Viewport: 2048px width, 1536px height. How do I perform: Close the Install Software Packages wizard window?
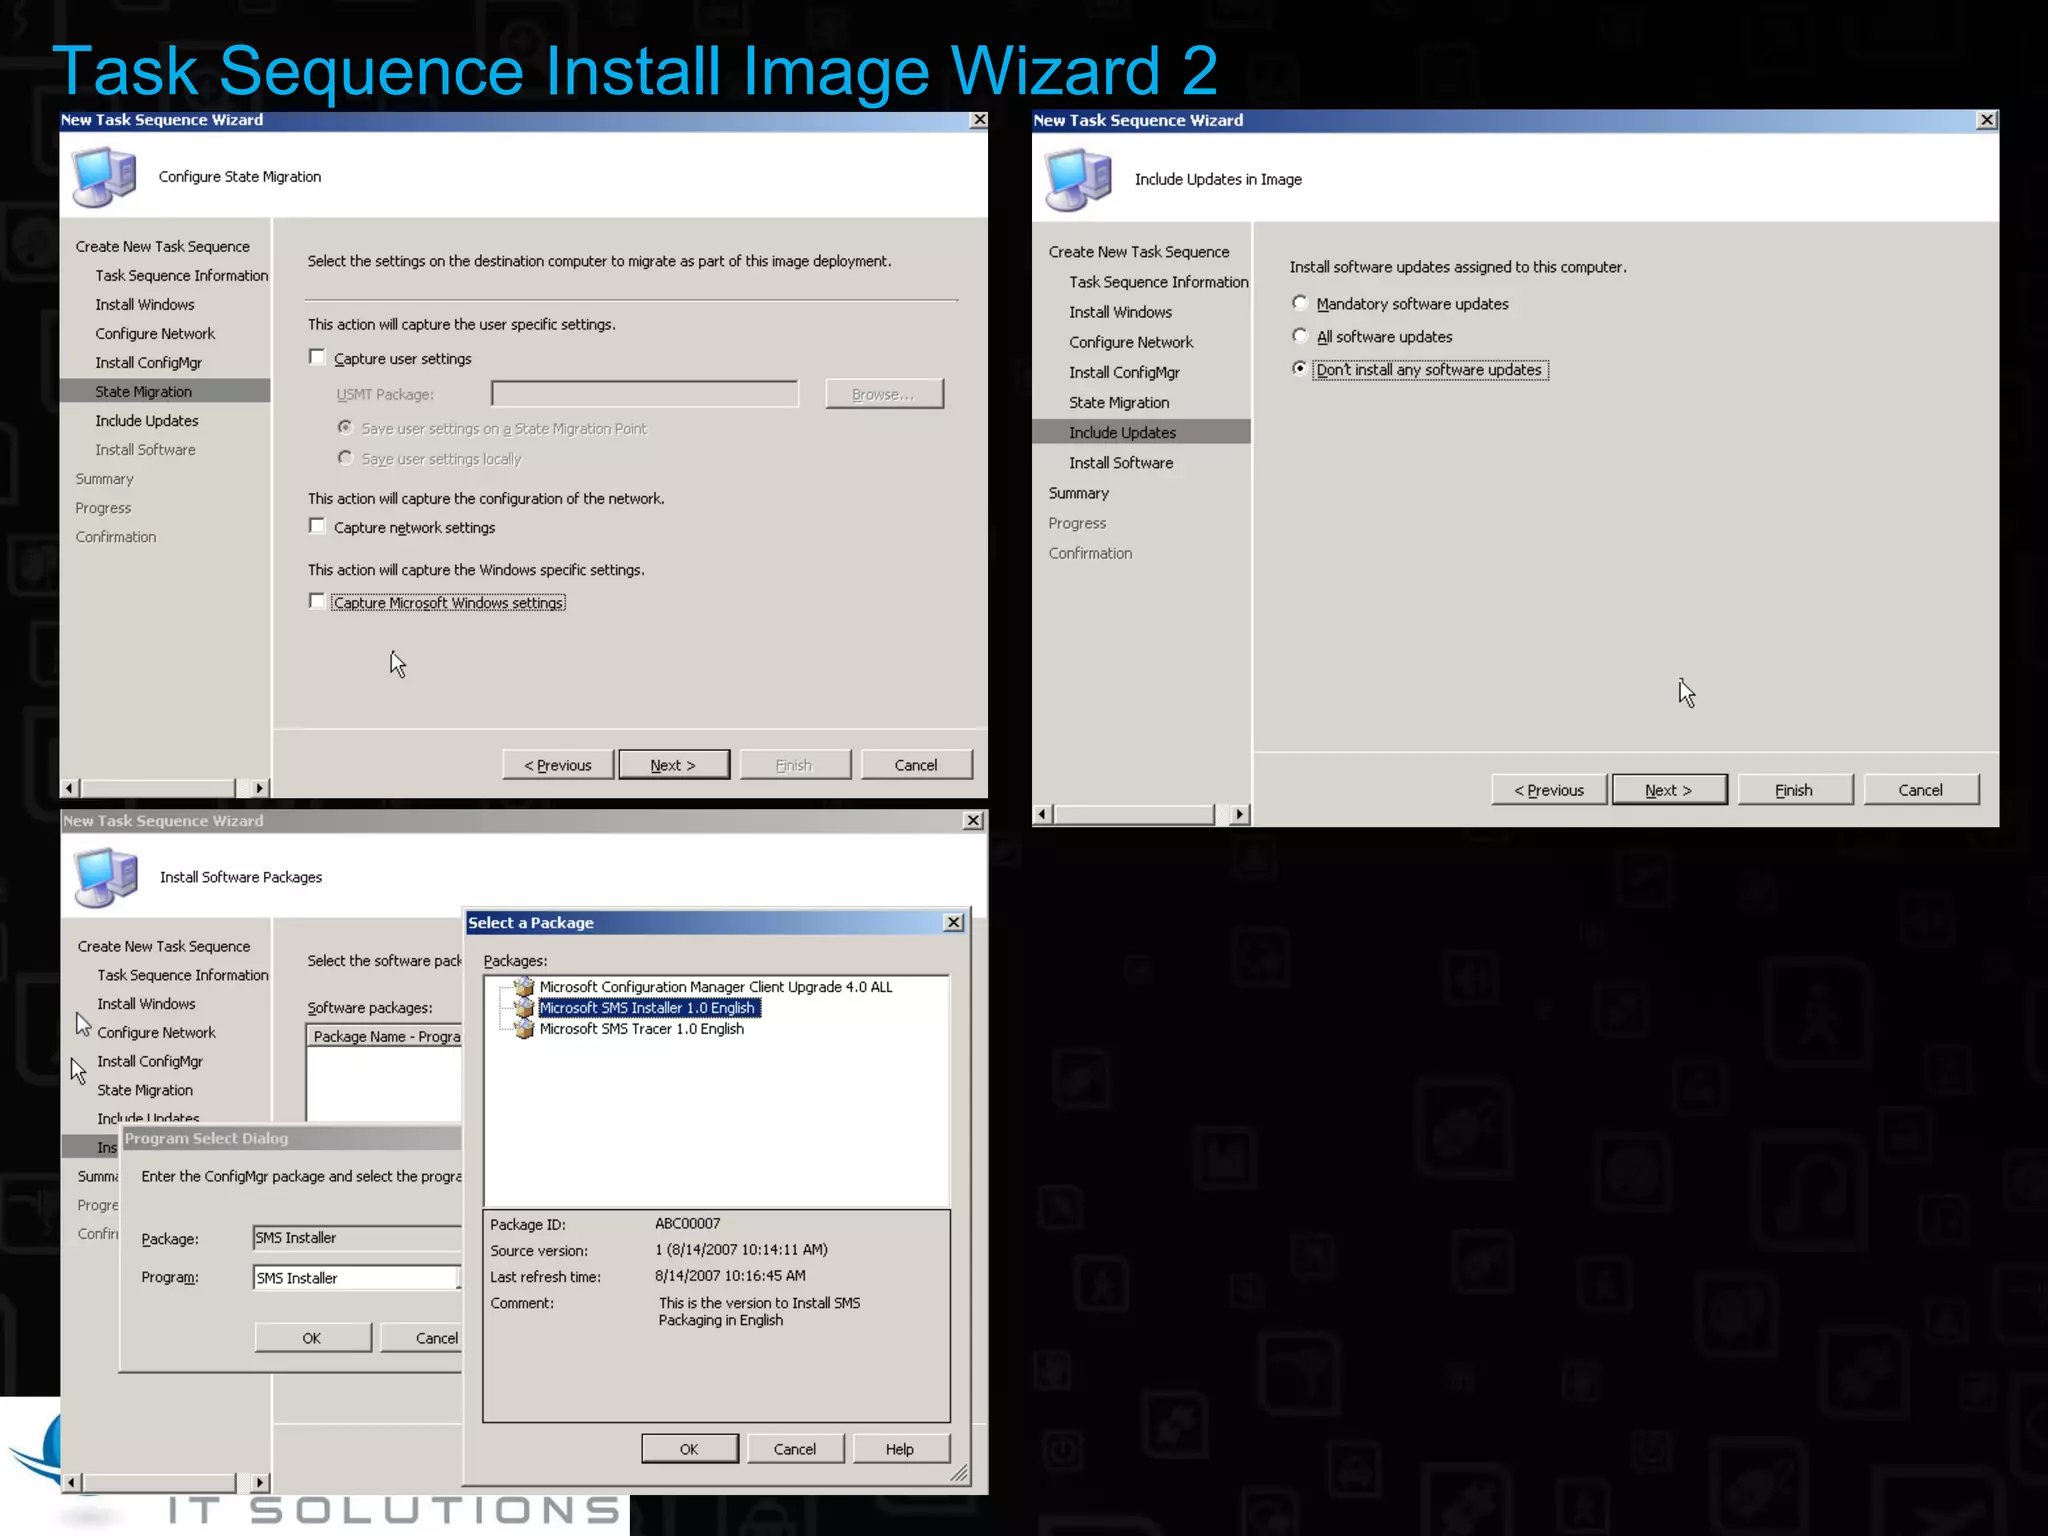coord(973,820)
